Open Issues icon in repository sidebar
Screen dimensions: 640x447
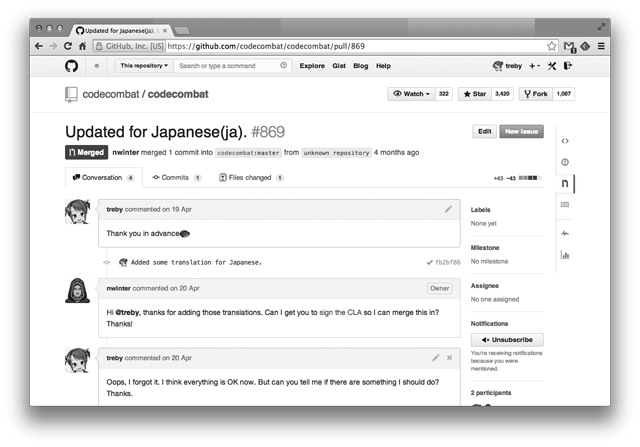pos(565,162)
